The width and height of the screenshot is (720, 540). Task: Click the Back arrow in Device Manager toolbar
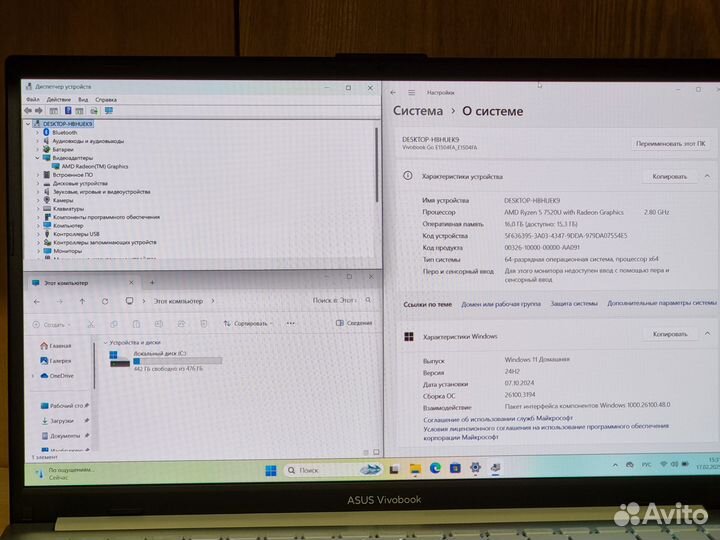[x=28, y=111]
